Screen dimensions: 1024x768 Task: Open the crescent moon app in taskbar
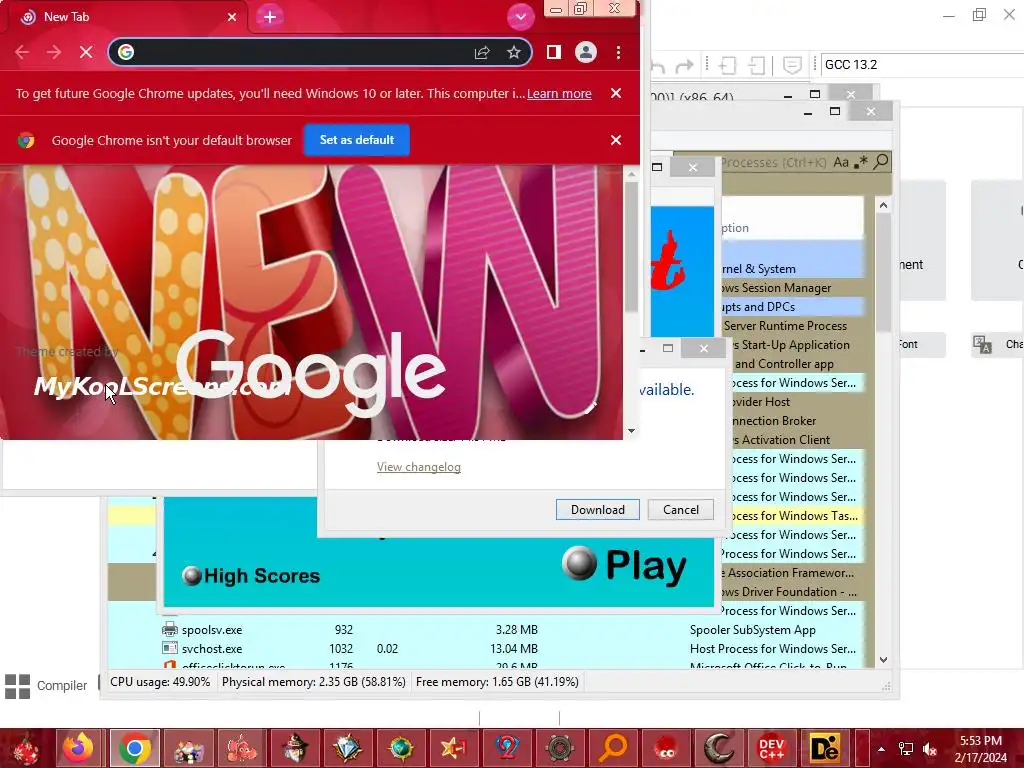click(719, 748)
